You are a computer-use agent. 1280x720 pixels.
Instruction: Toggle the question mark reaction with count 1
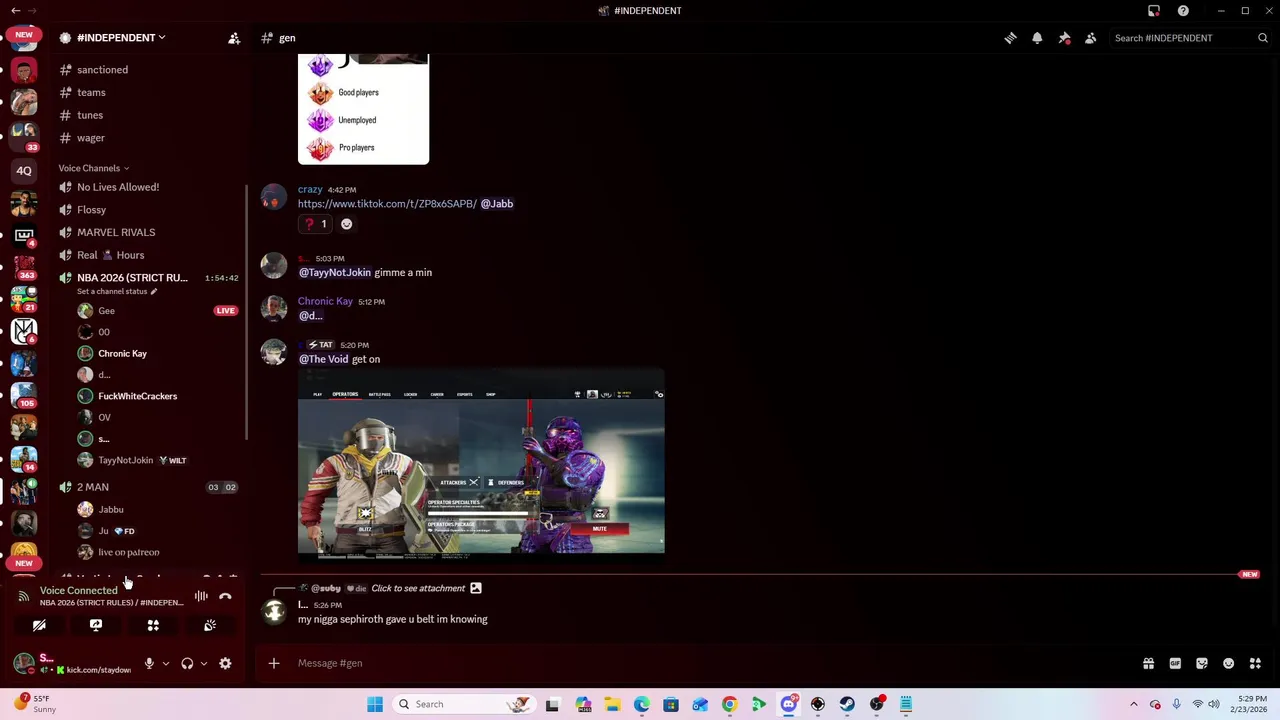[x=316, y=224]
